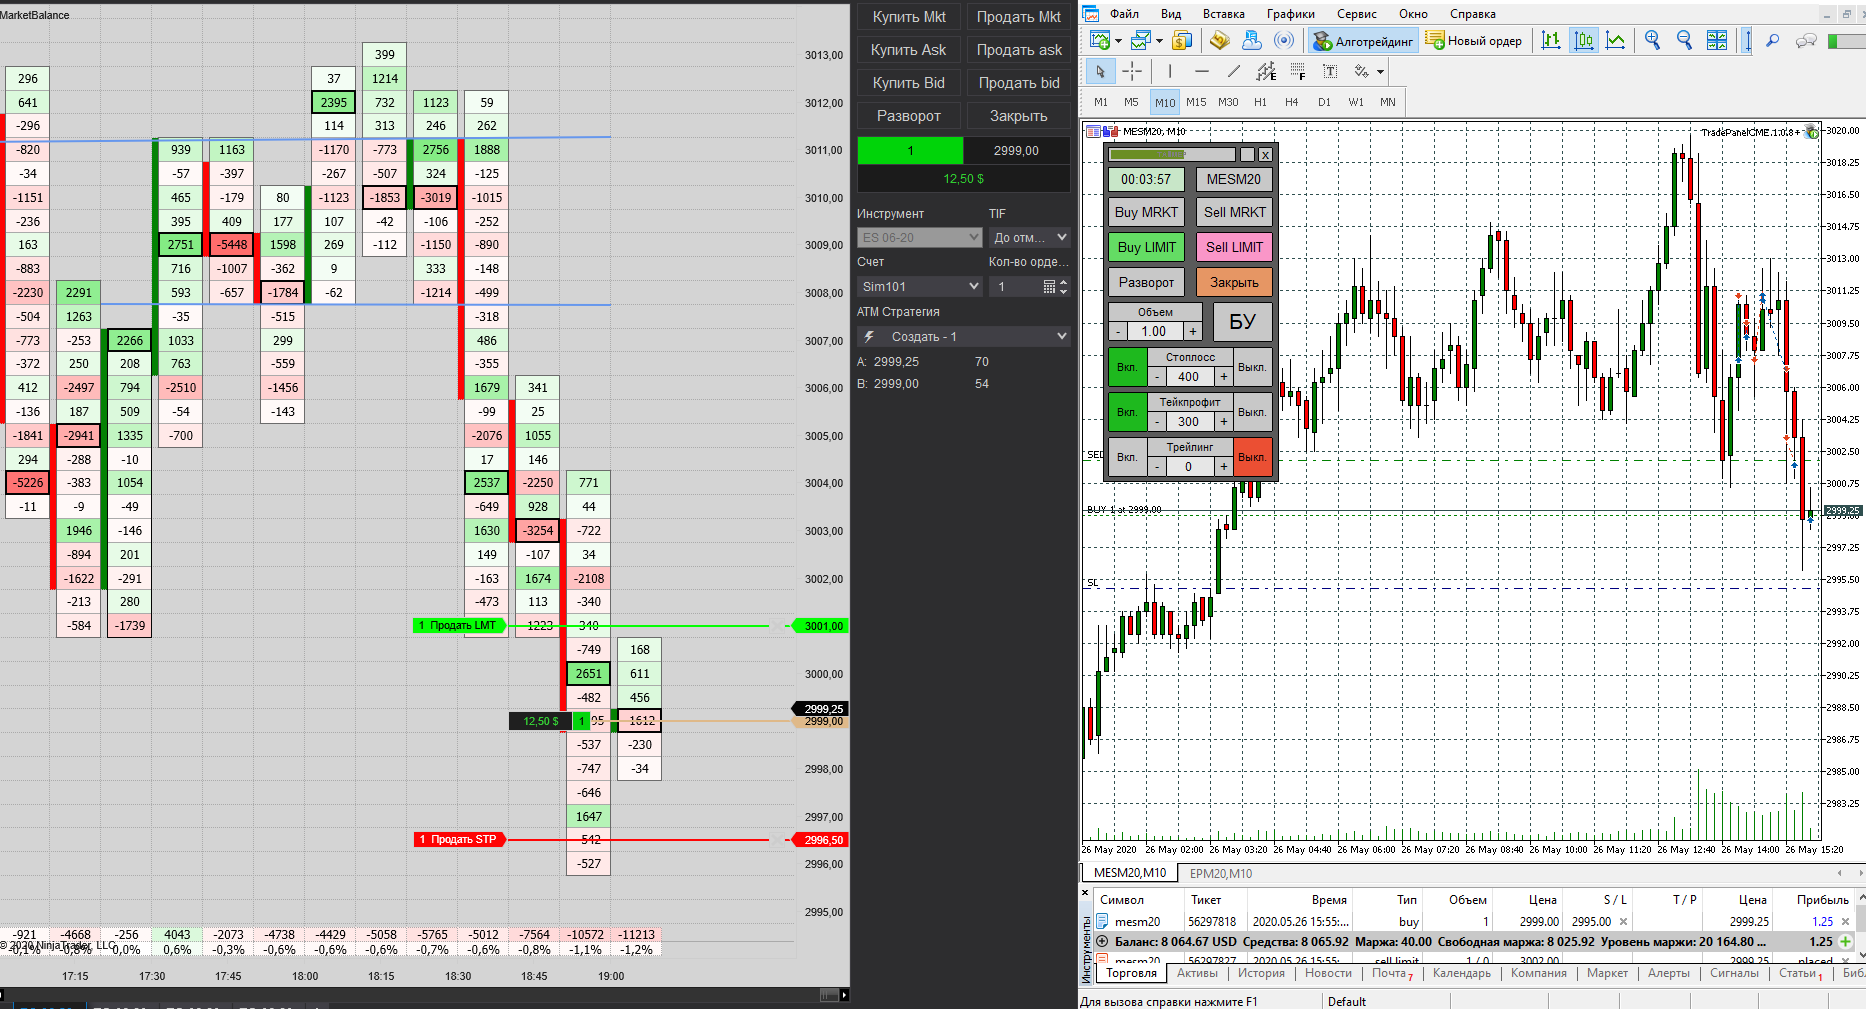Select the vertical line drawing tool
Viewport: 1866px width, 1009px height.
(x=1169, y=71)
